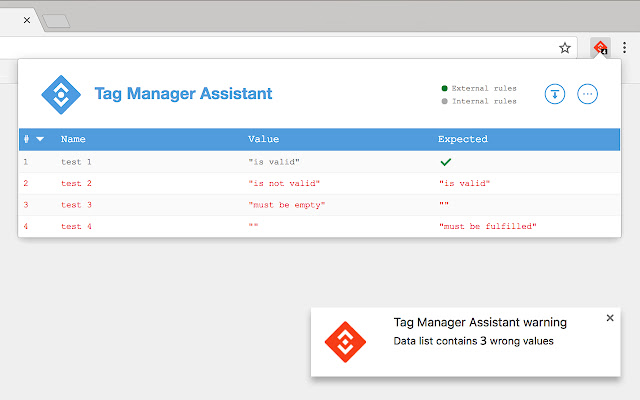Click the empty expected value of test 3
Image resolution: width=640 pixels, height=400 pixels.
(444, 203)
